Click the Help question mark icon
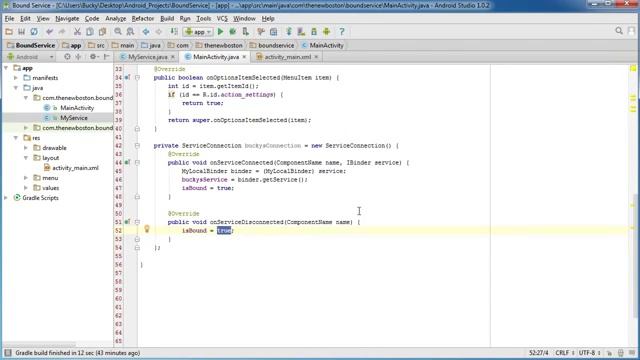Image resolution: width=640 pixels, height=360 pixels. pyautogui.click(x=342, y=31)
